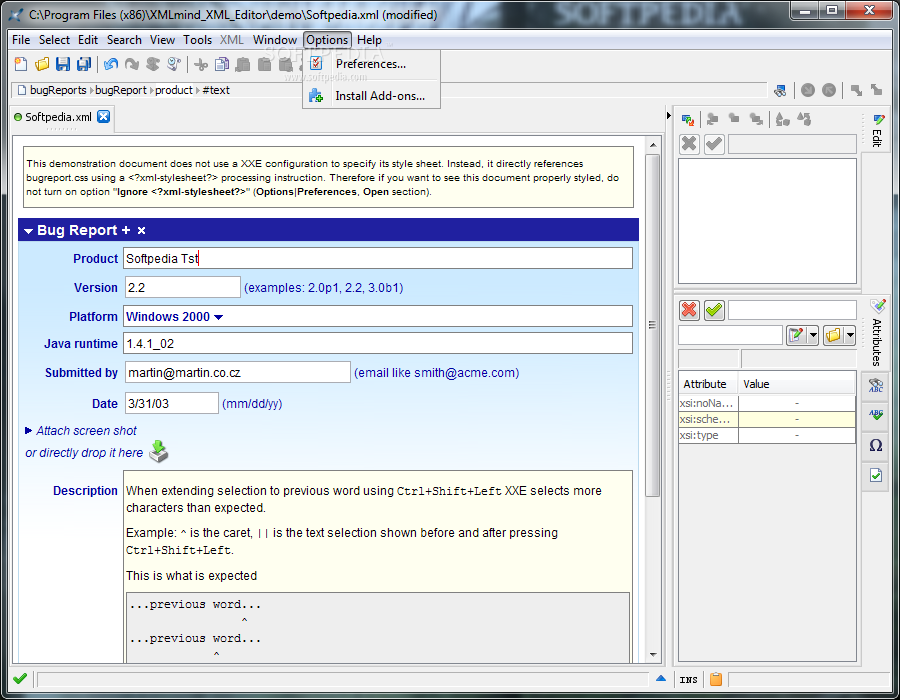Screen dimensions: 900x700
Task: Click the document scrollbar down arrow
Action: tap(653, 654)
